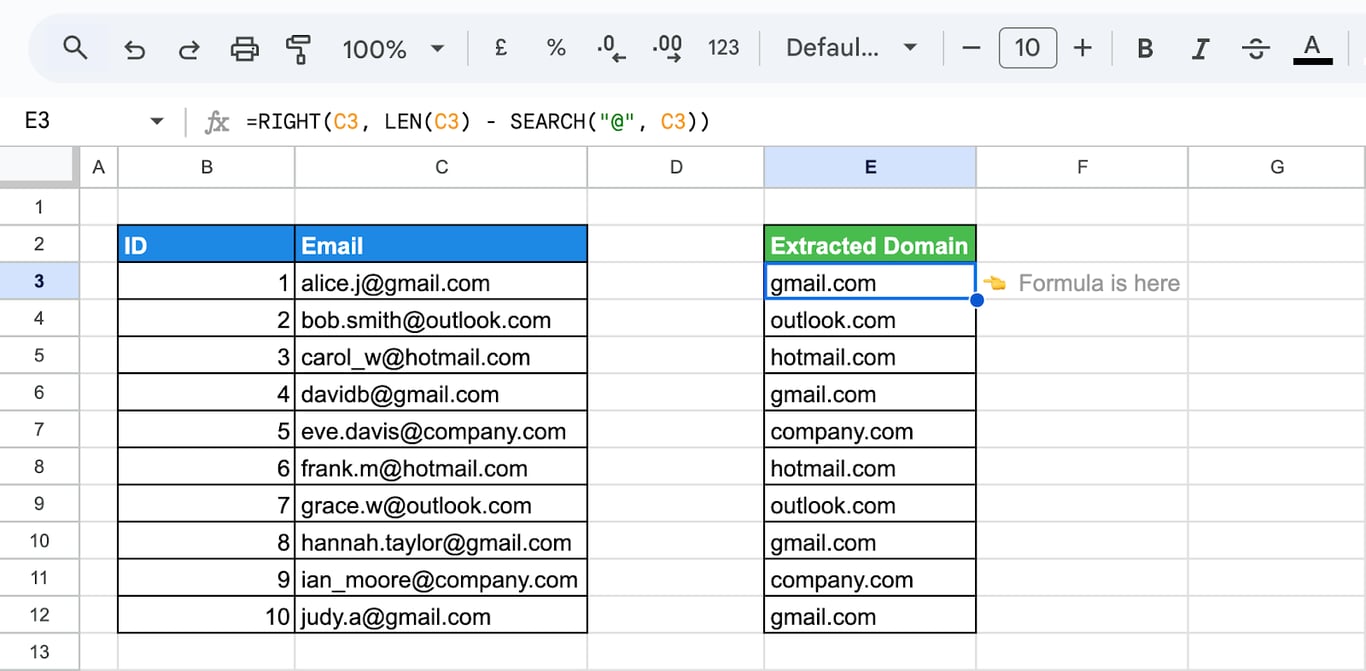Click the Extracted Domain header cell

click(x=870, y=244)
